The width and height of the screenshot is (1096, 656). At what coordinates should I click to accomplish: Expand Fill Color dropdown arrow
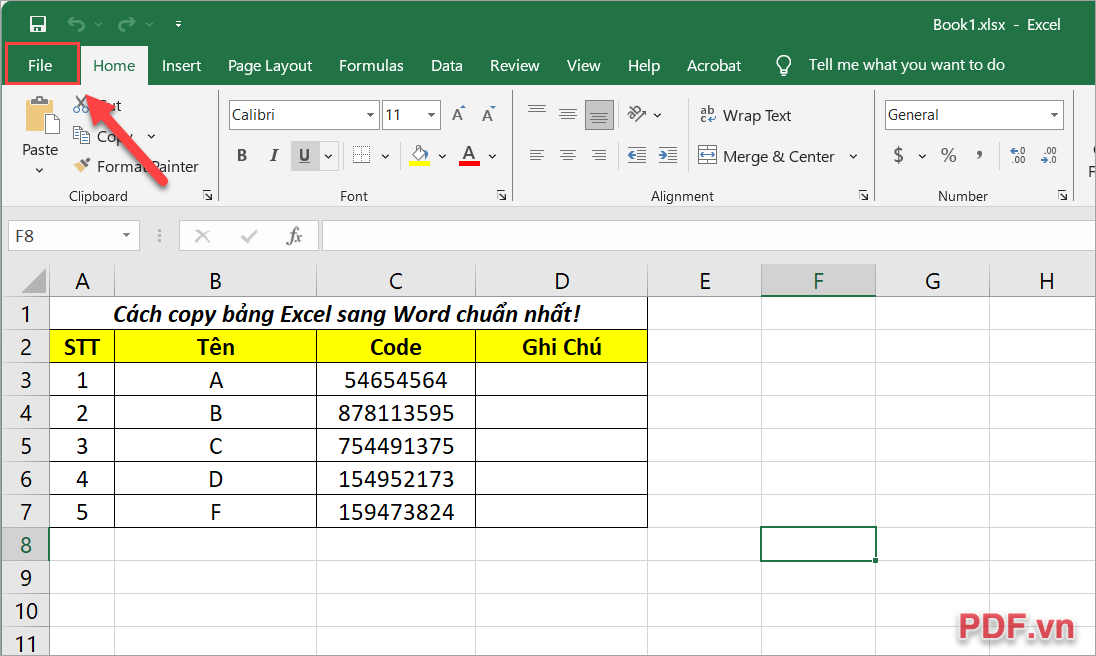coord(442,156)
